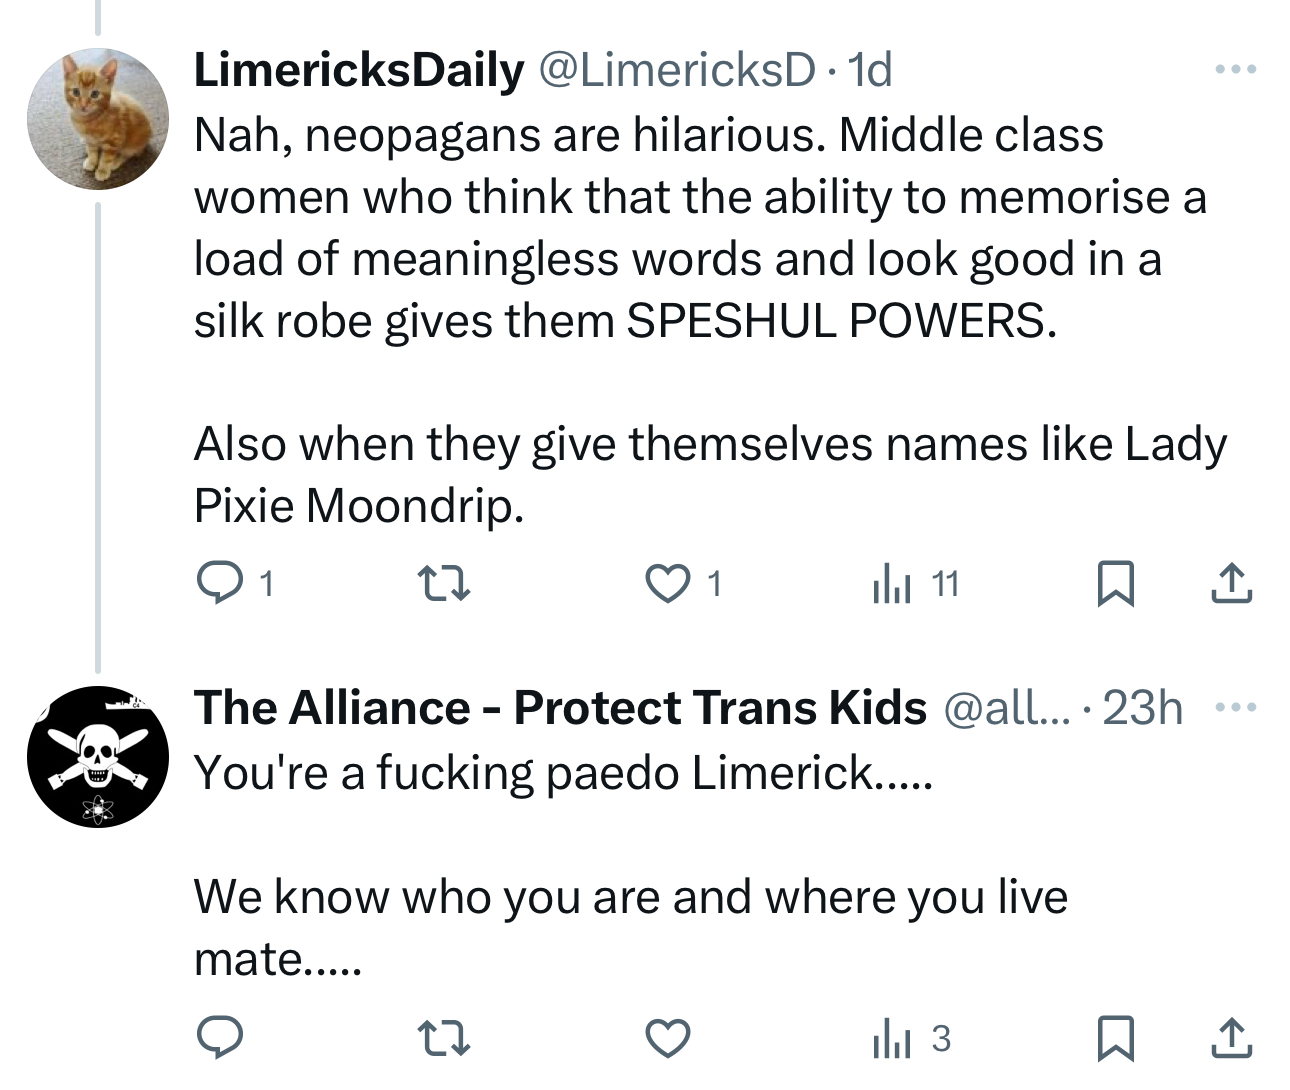The width and height of the screenshot is (1290, 1090).
Task: Bookmark the LimericksDaily tweet
Action: pos(1115,583)
